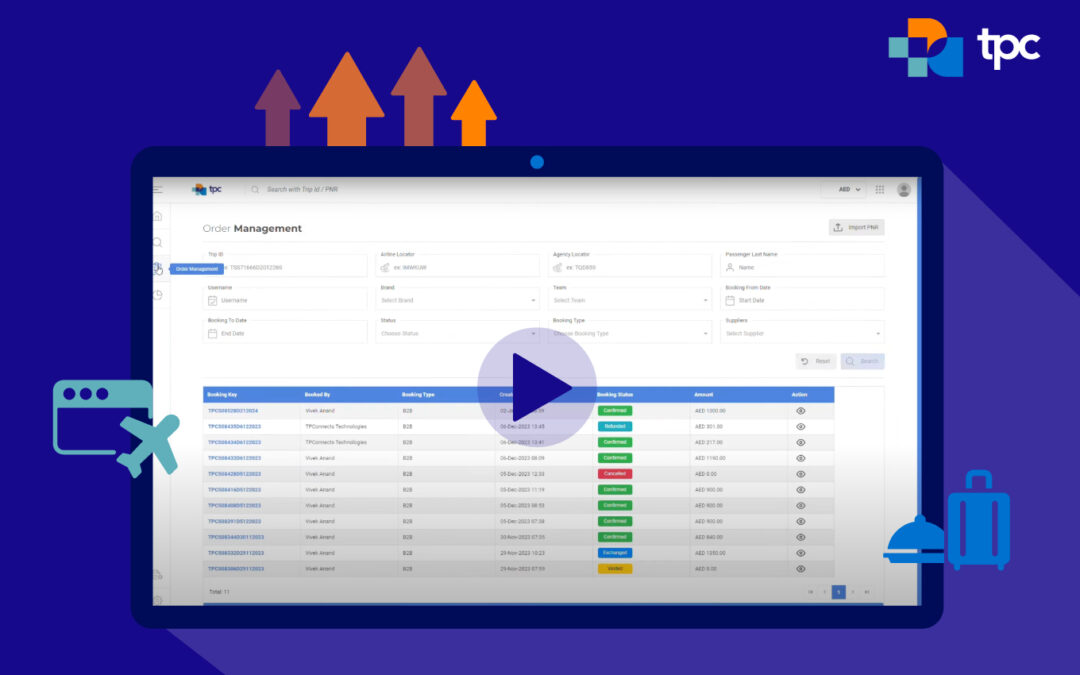This screenshot has width=1080, height=675.
Task: Click the calendar icon in Booking To Date
Action: pos(213,333)
